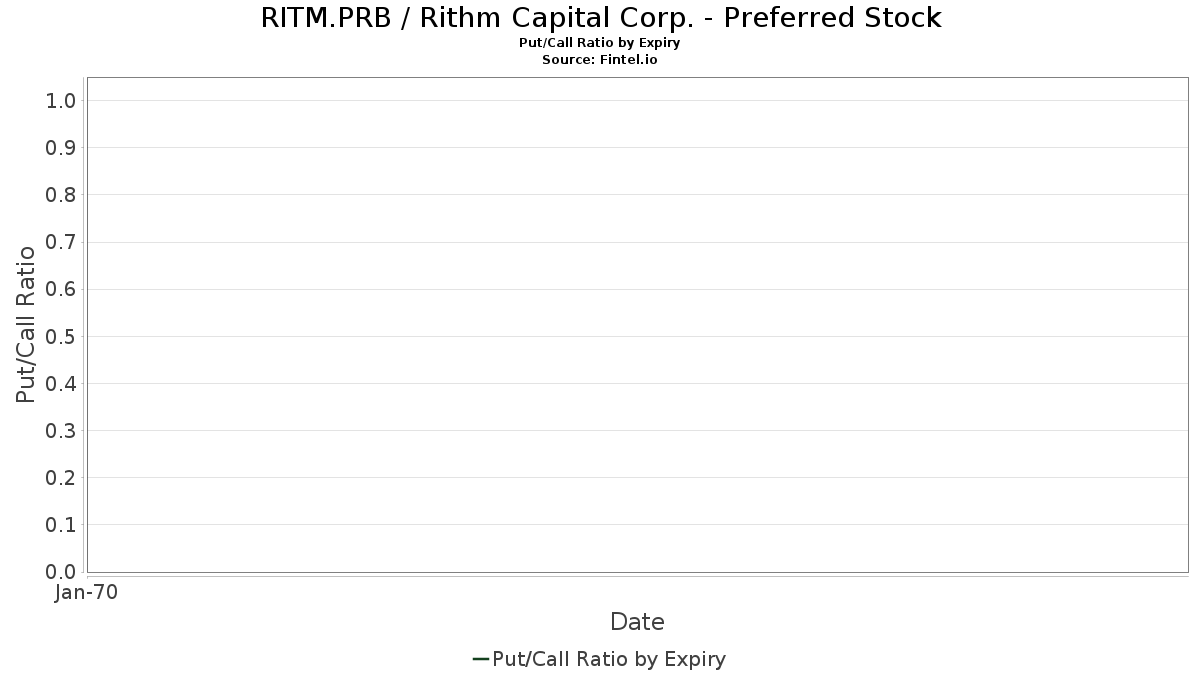1200x675 pixels.
Task: Select the 0.6 y-axis tick label
Action: 61,289
